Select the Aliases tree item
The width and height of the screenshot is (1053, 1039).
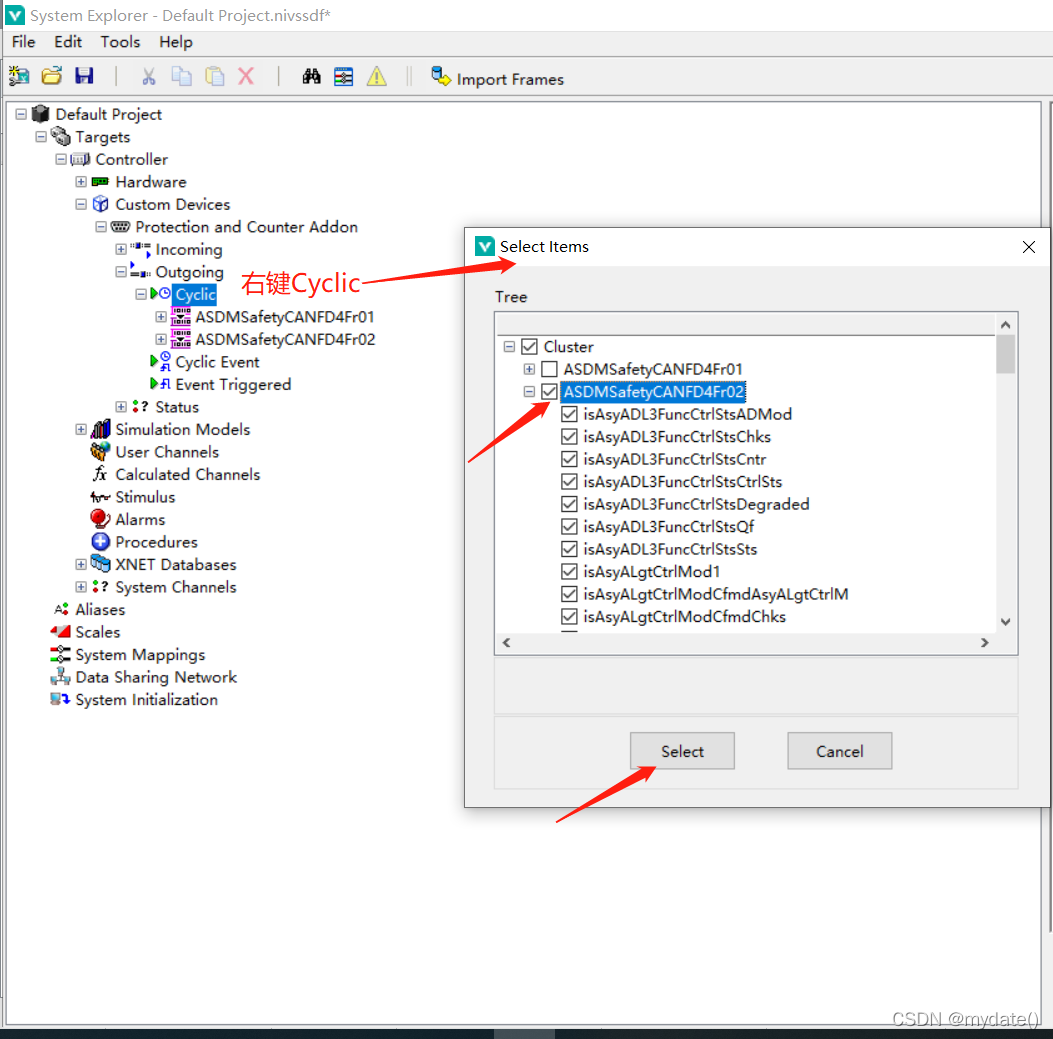100,610
